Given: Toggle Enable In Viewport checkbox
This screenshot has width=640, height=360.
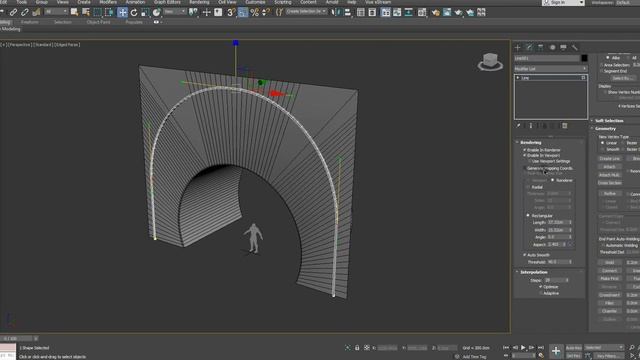Looking at the screenshot, I should point(525,156).
